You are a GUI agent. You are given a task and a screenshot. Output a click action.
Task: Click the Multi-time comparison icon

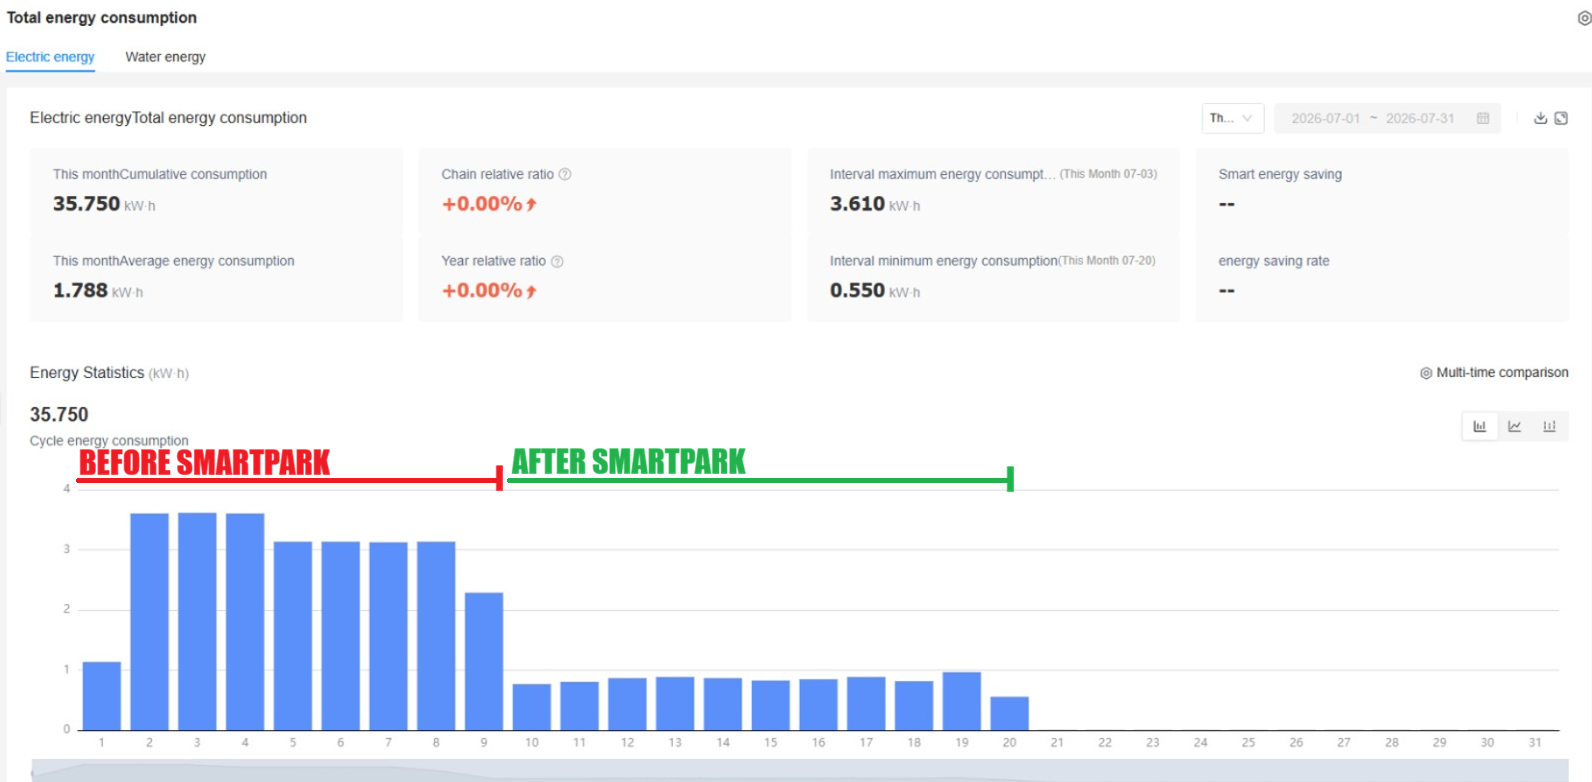(x=1426, y=373)
